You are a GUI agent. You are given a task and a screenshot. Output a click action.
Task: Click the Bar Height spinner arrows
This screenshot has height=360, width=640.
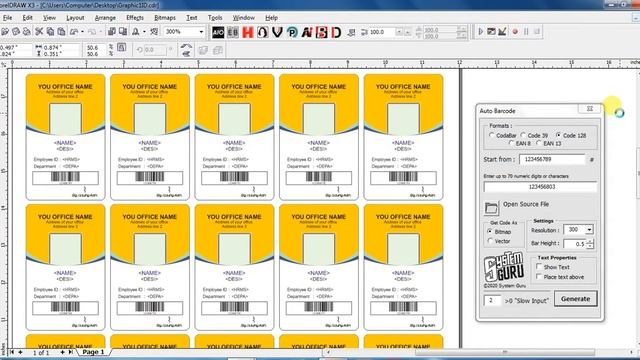tap(589, 244)
